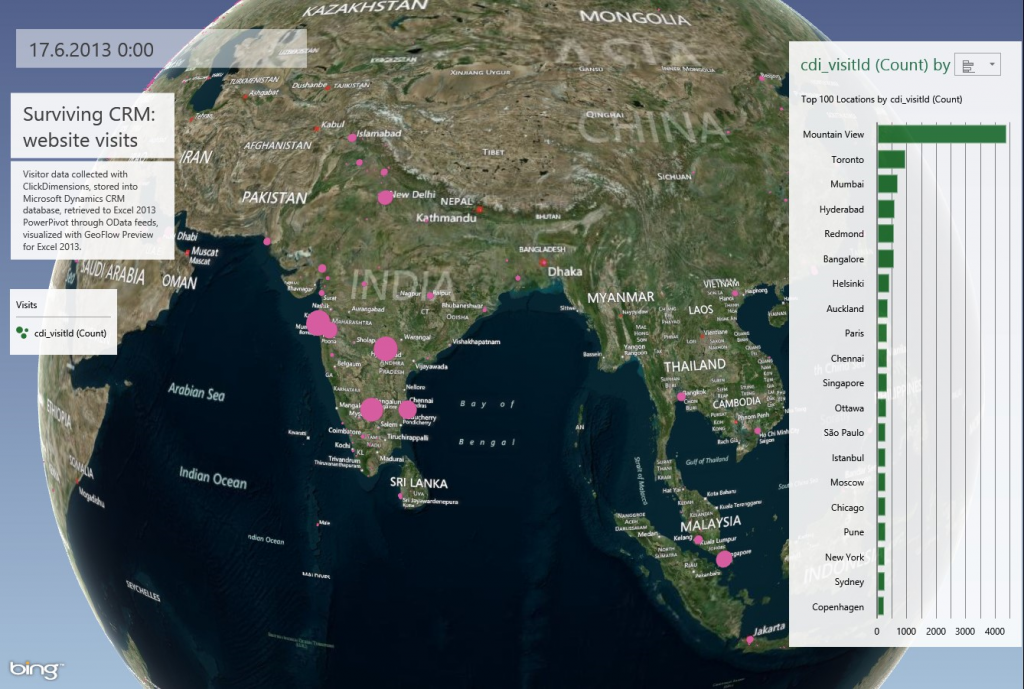Click the Bangalore bar in the chart
Screen dimensions: 1024x689
point(886,259)
